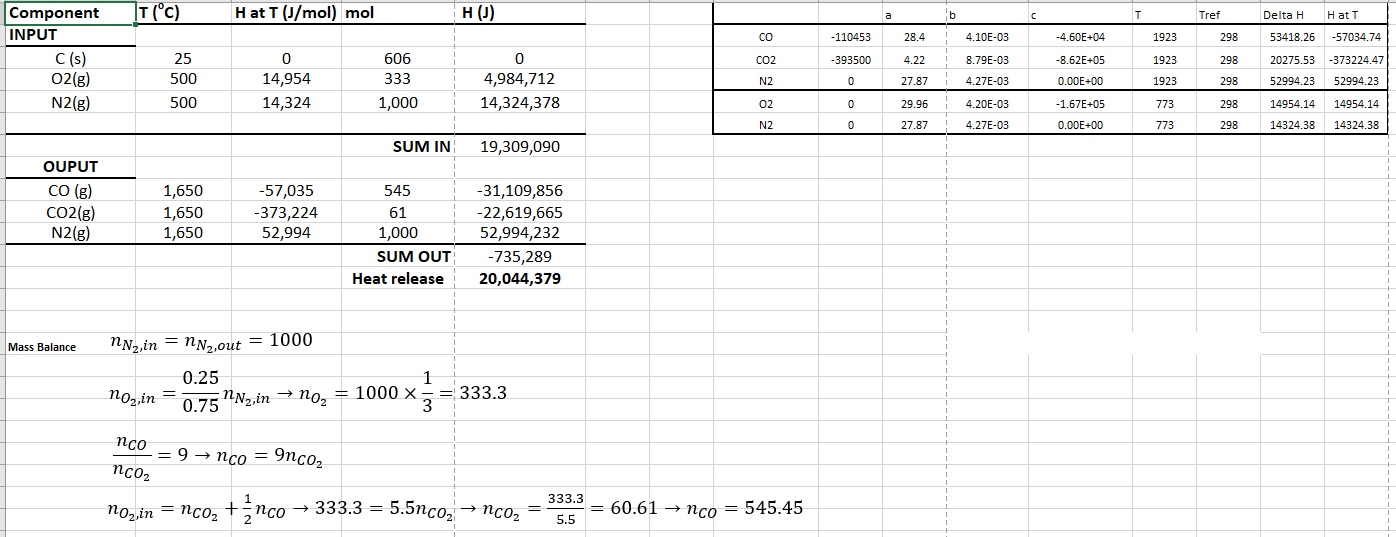This screenshot has height=537, width=1396.
Task: Select the enthalpy cell showing -373,224
Action: [x=285, y=212]
